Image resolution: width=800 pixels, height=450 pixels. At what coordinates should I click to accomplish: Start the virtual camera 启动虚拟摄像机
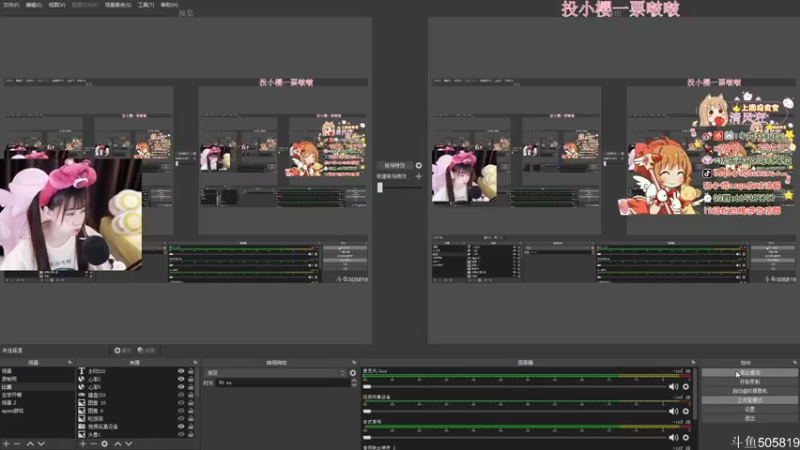tap(749, 391)
